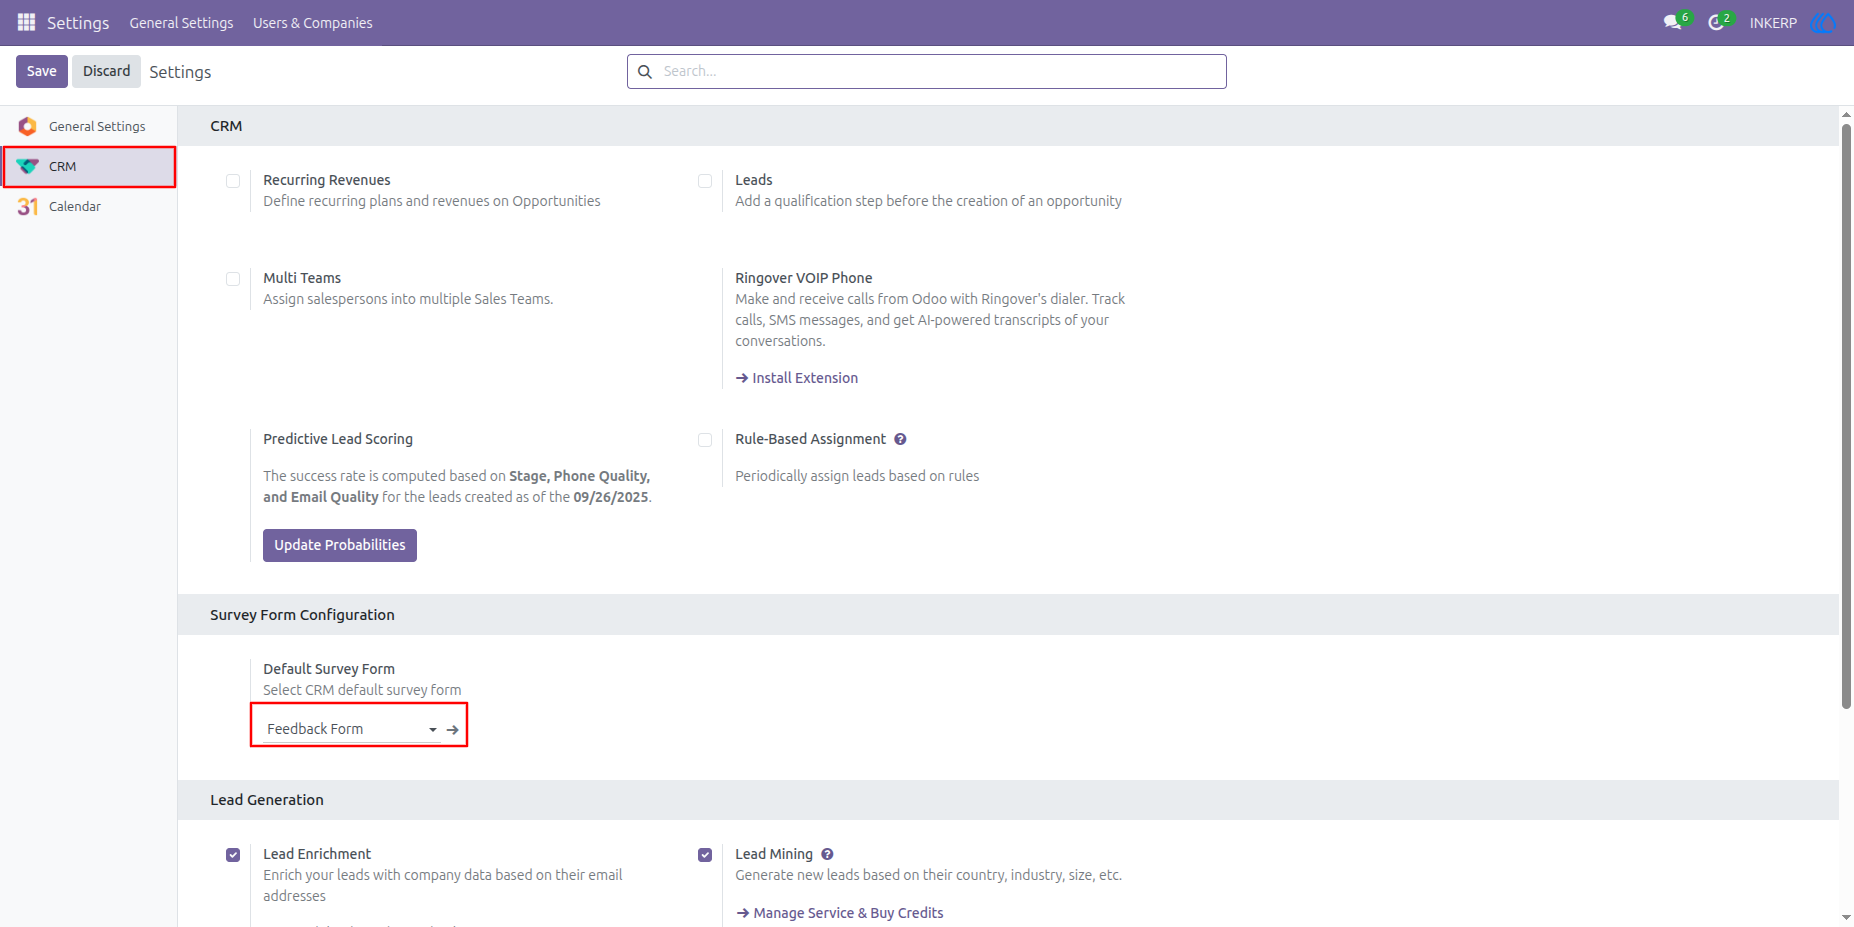Open Feedback Form record via arrow icon
This screenshot has width=1854, height=927.
pos(453,729)
